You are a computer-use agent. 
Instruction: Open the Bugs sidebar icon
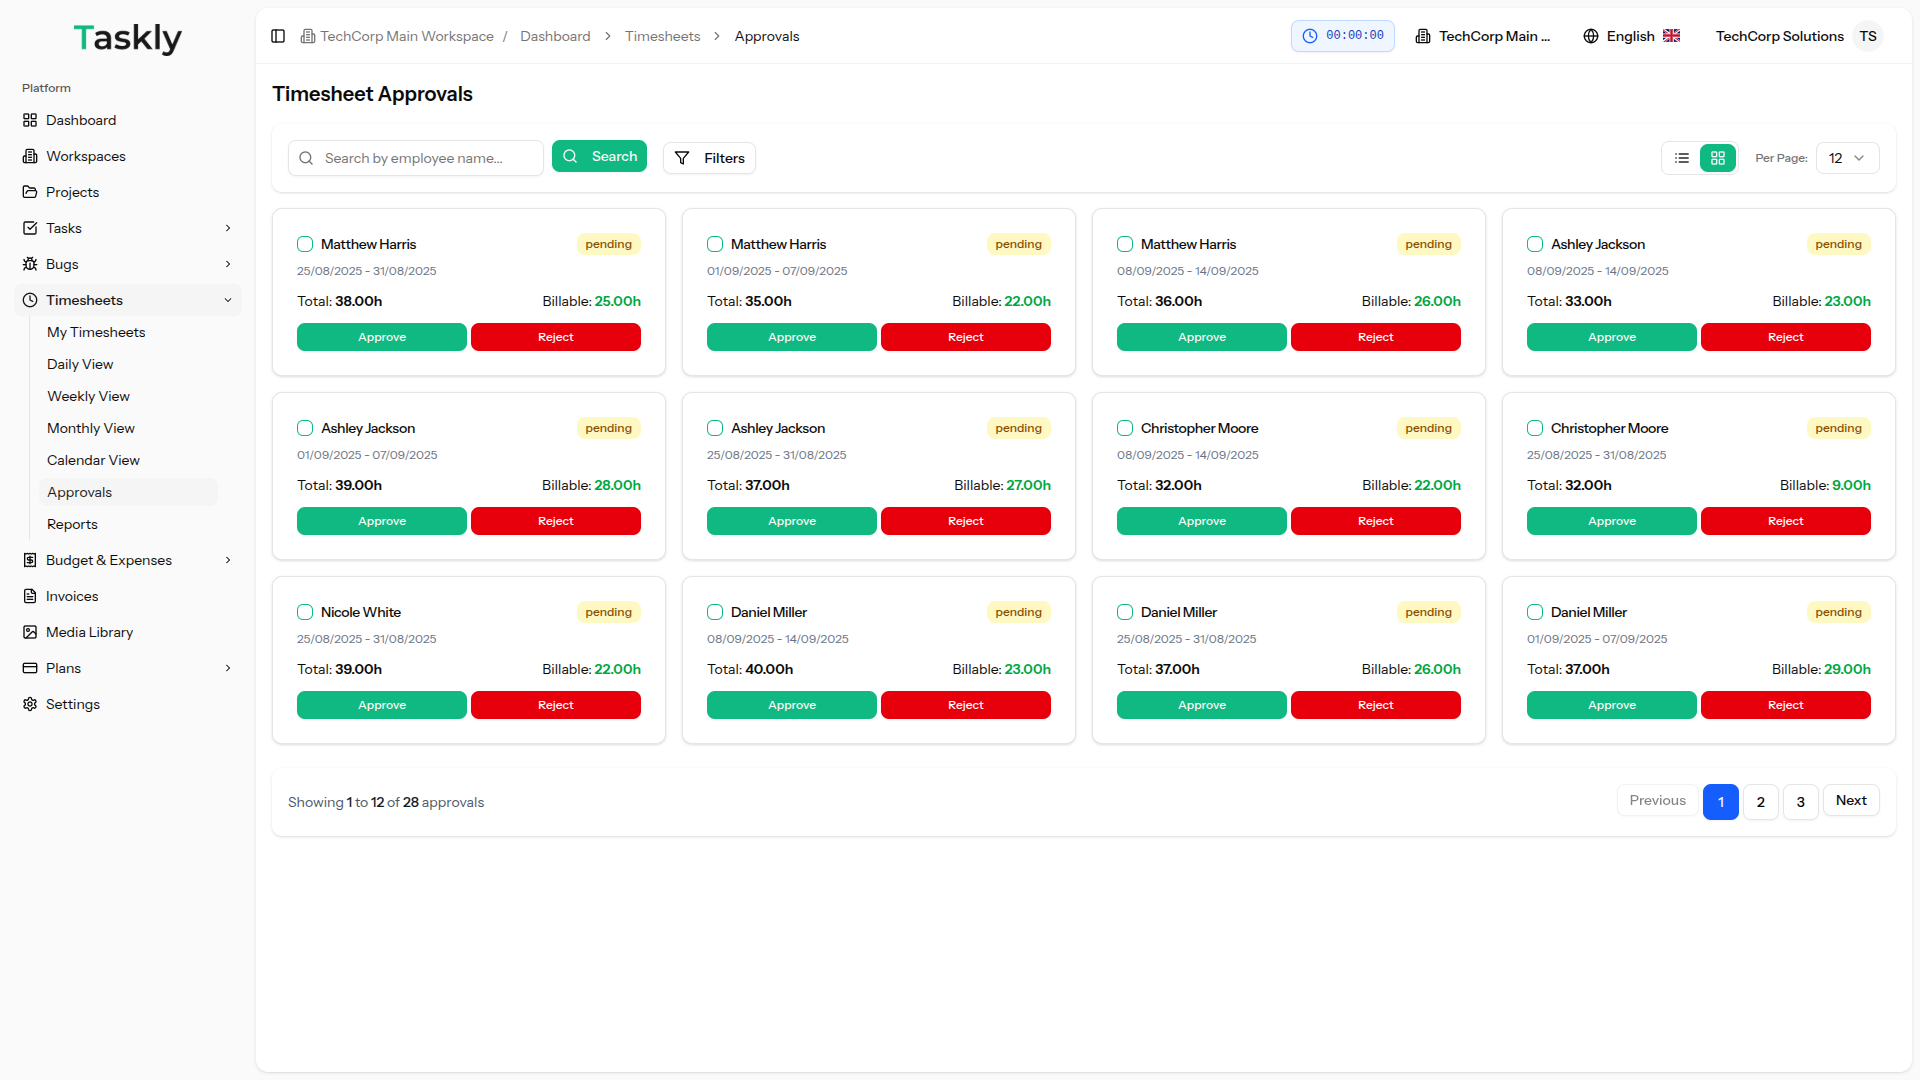pos(30,264)
